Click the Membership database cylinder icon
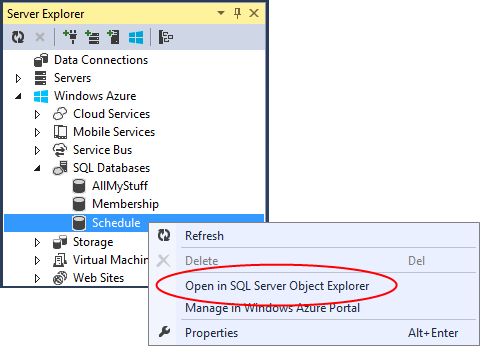Screen dimensions: 500x360 click(x=79, y=204)
